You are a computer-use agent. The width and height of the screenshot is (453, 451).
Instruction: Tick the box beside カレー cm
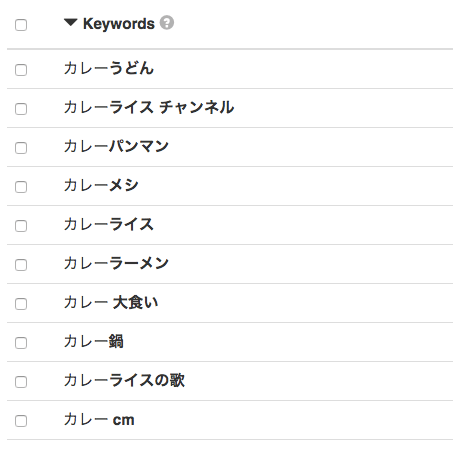(21, 421)
